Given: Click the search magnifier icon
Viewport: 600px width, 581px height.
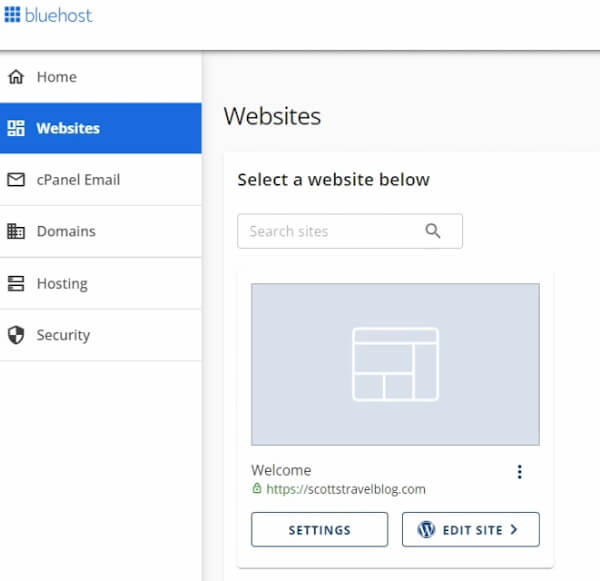Looking at the screenshot, I should (433, 231).
